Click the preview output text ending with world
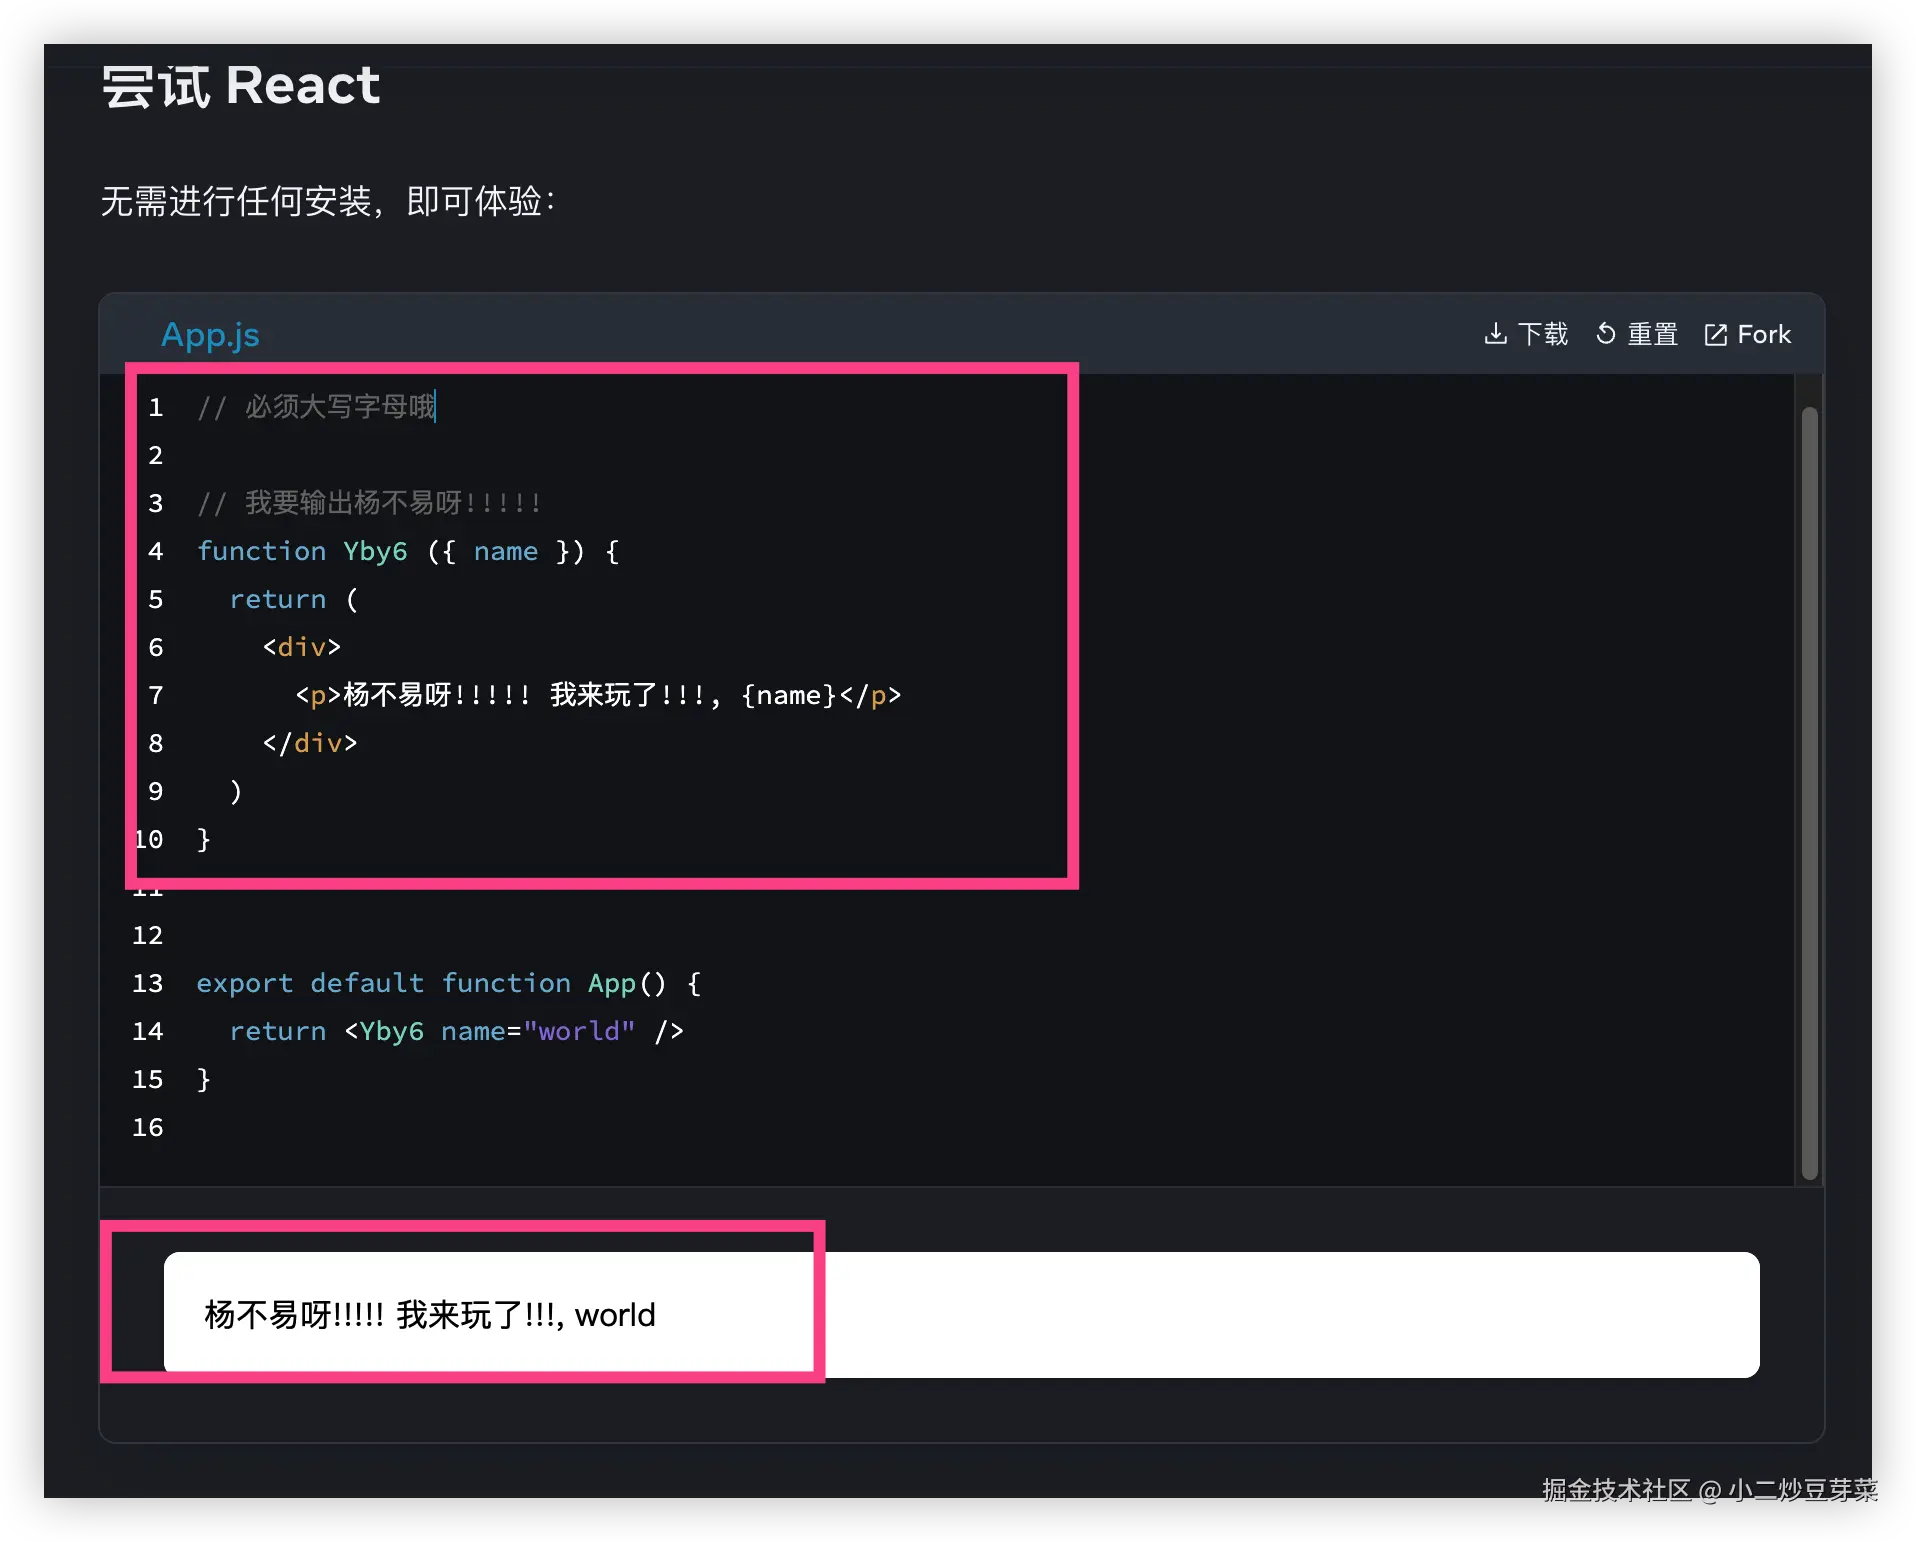This screenshot has width=1916, height=1542. 430,1315
